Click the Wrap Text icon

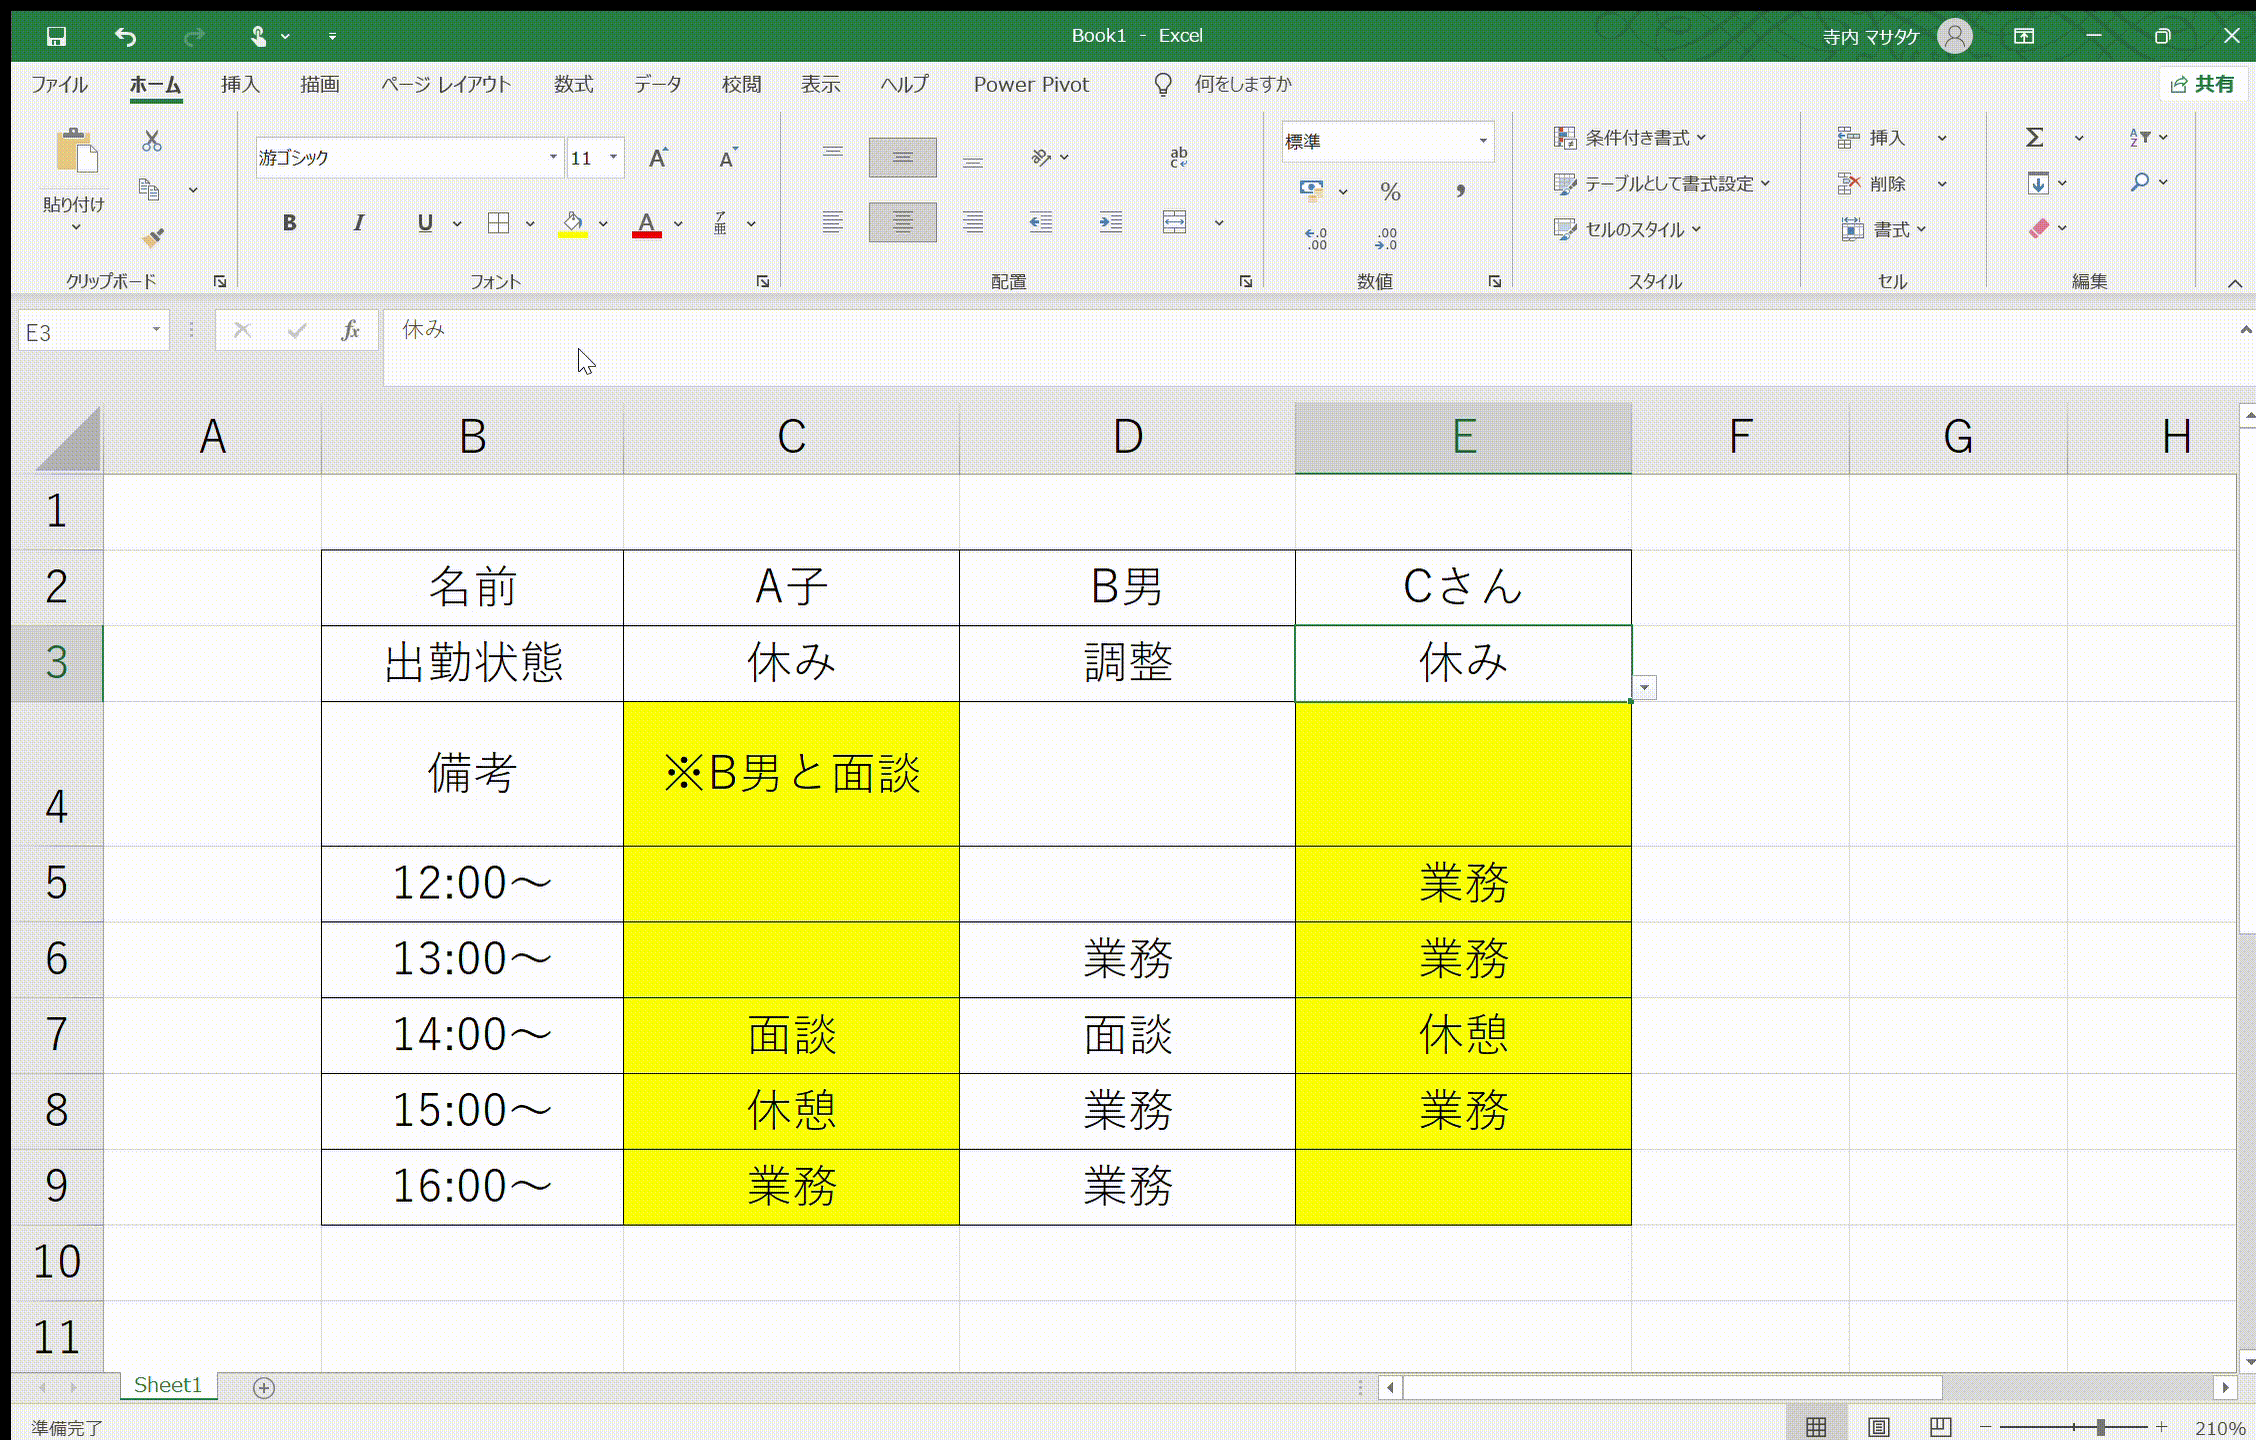(1178, 157)
